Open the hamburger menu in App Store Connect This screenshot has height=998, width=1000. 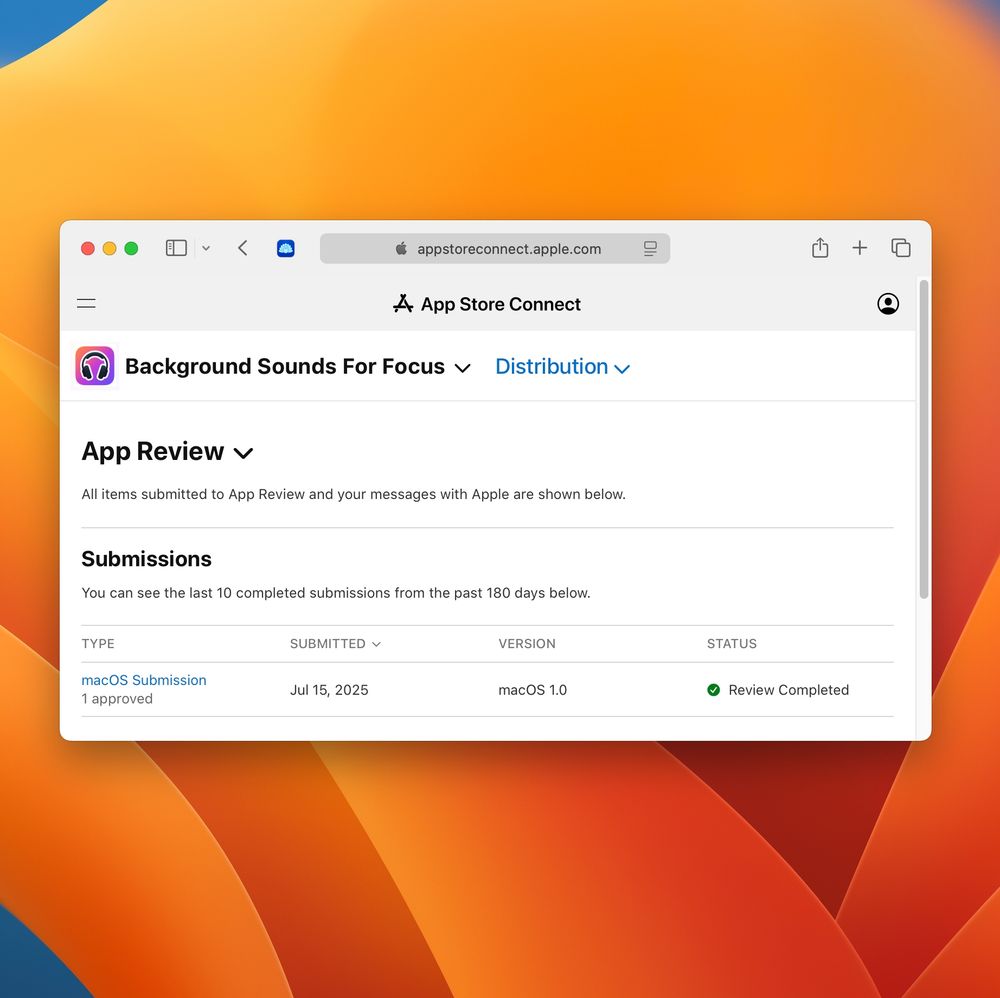pos(86,304)
